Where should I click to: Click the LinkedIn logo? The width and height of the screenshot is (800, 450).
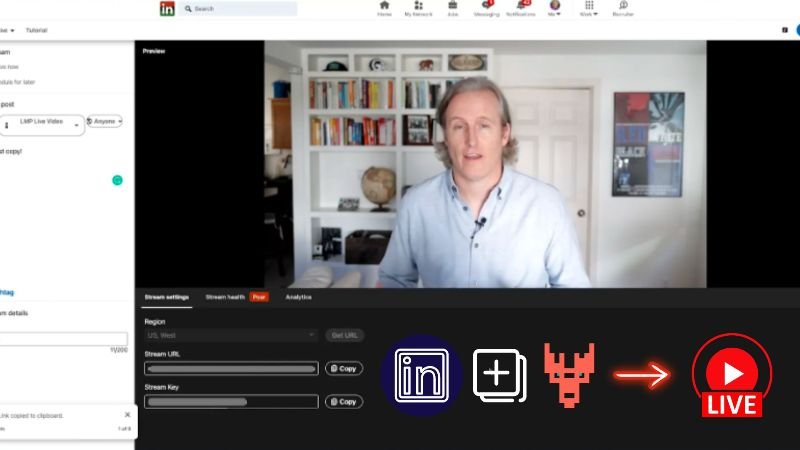(167, 9)
